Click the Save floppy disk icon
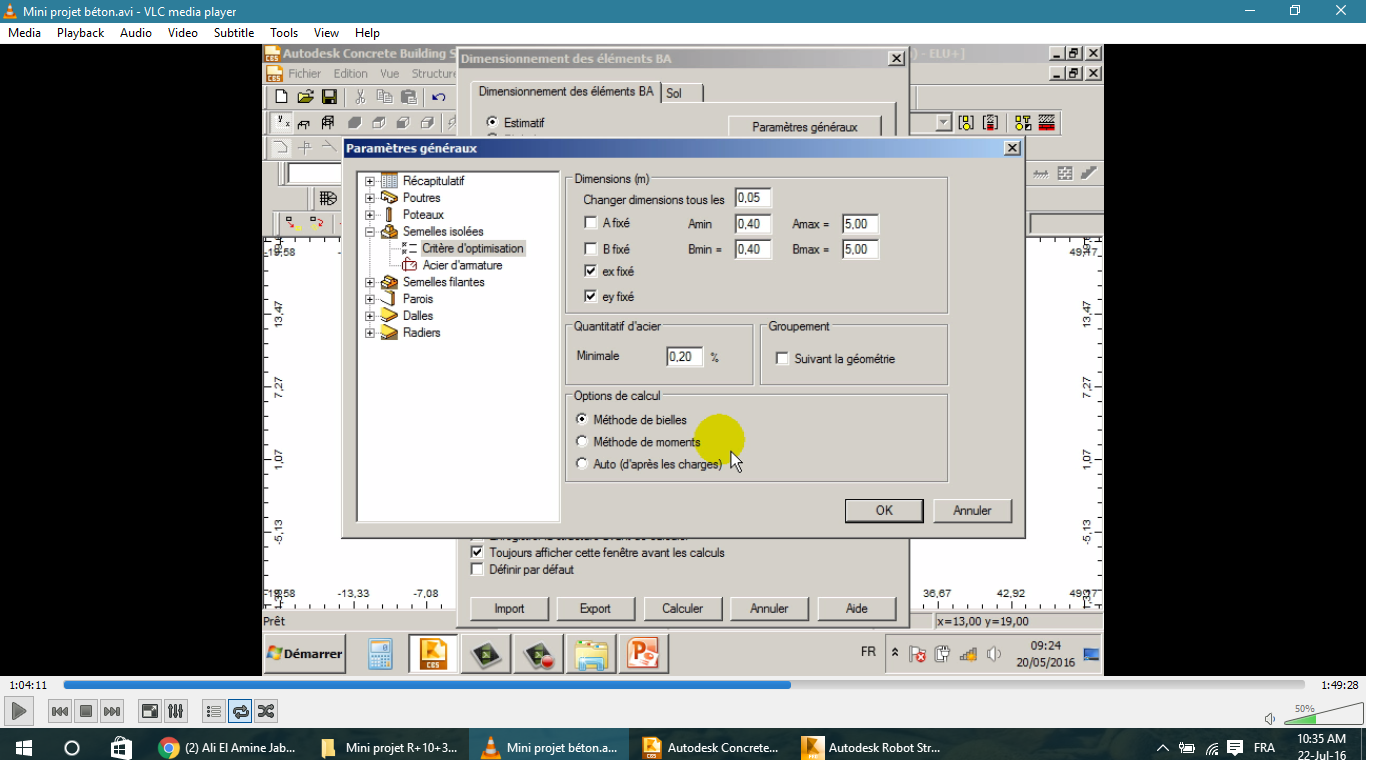Image resolution: width=1384 pixels, height=760 pixels. [329, 97]
